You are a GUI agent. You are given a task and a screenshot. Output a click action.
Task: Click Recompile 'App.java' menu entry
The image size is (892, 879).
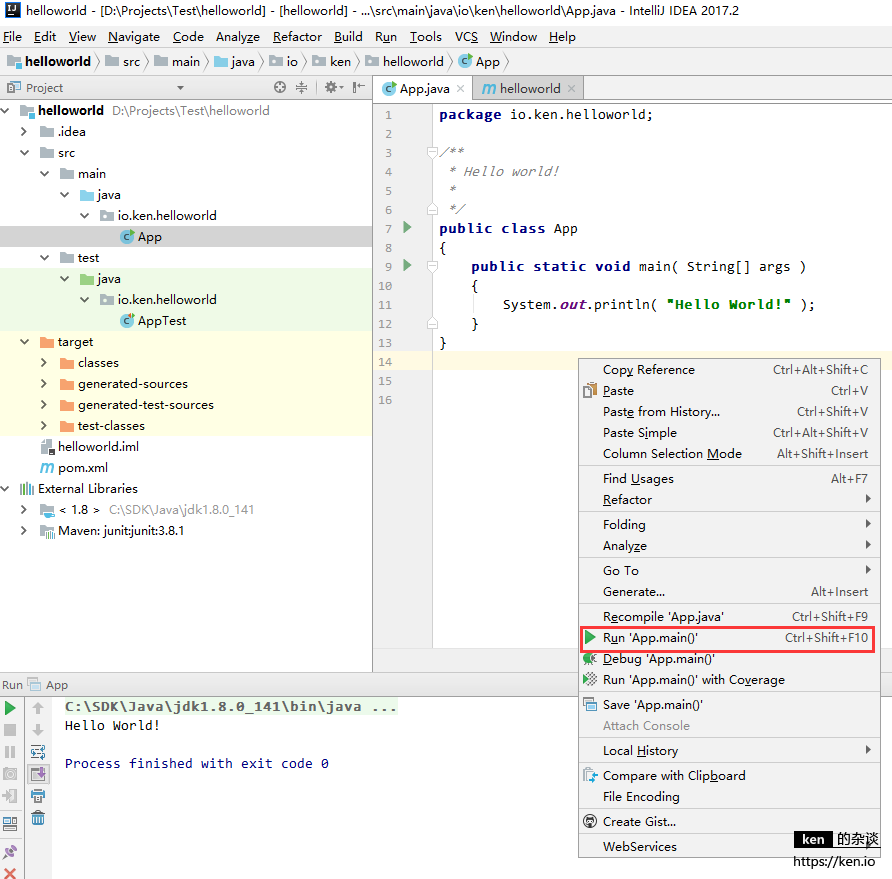pos(729,617)
